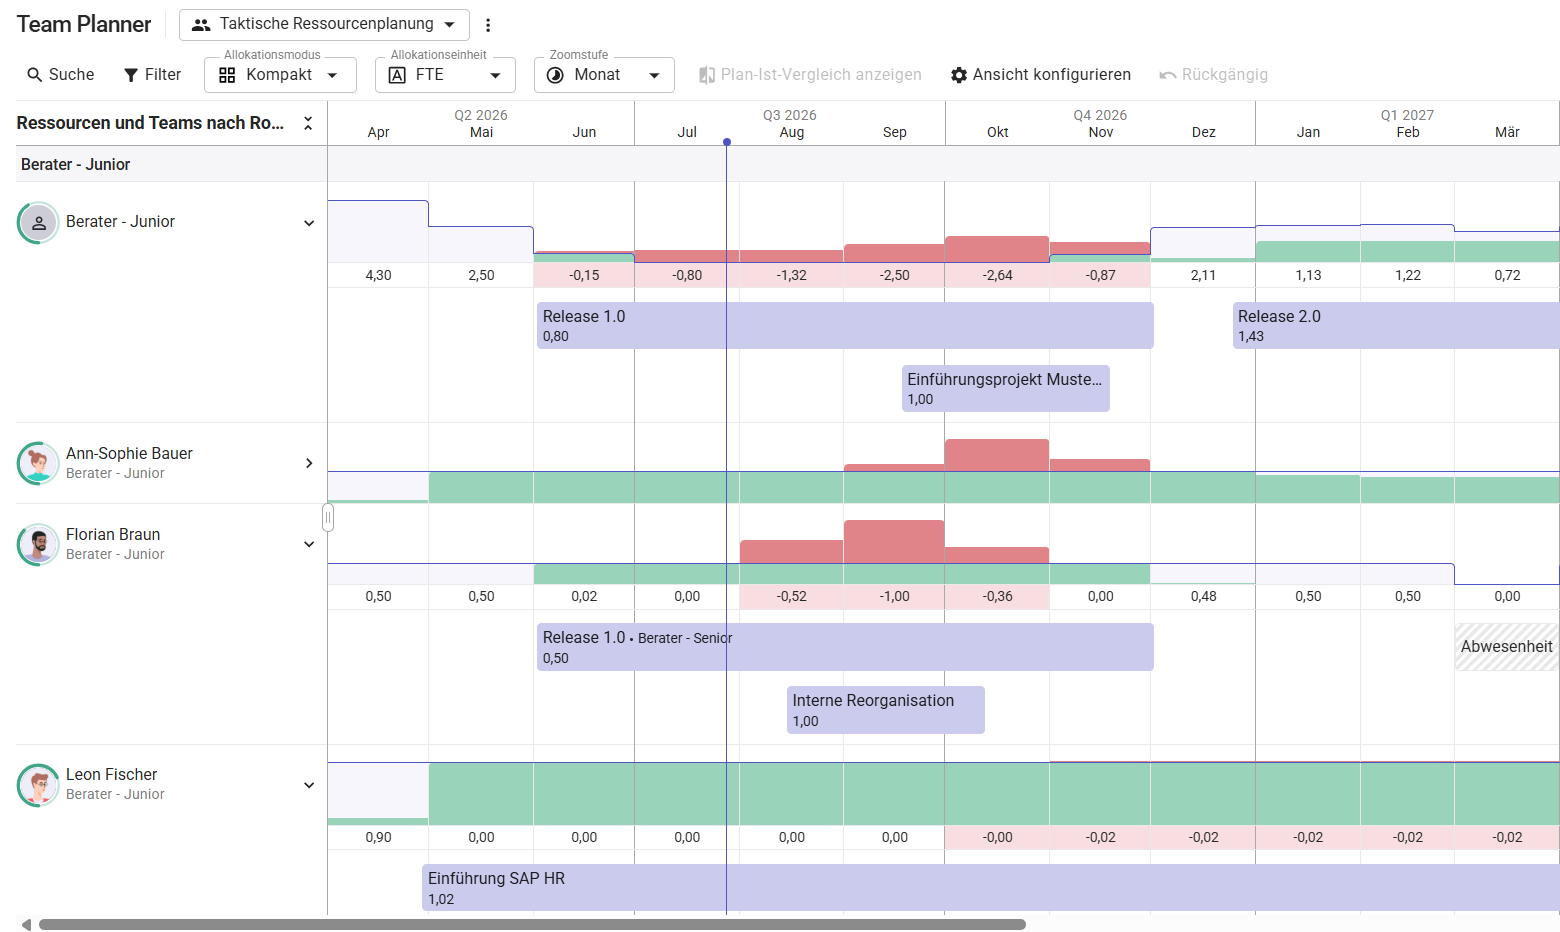Click the Abwesenheit hatched block
The height and width of the screenshot is (932, 1560).
(x=1506, y=647)
